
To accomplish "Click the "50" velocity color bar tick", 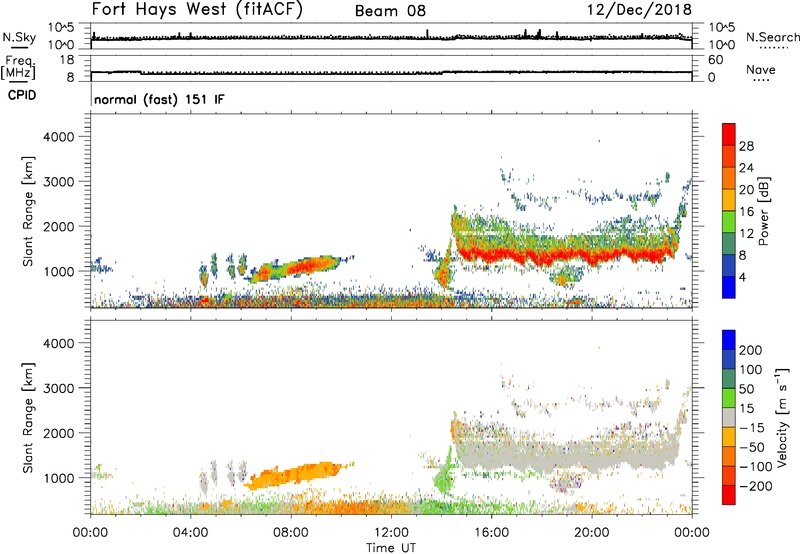I will (746, 389).
